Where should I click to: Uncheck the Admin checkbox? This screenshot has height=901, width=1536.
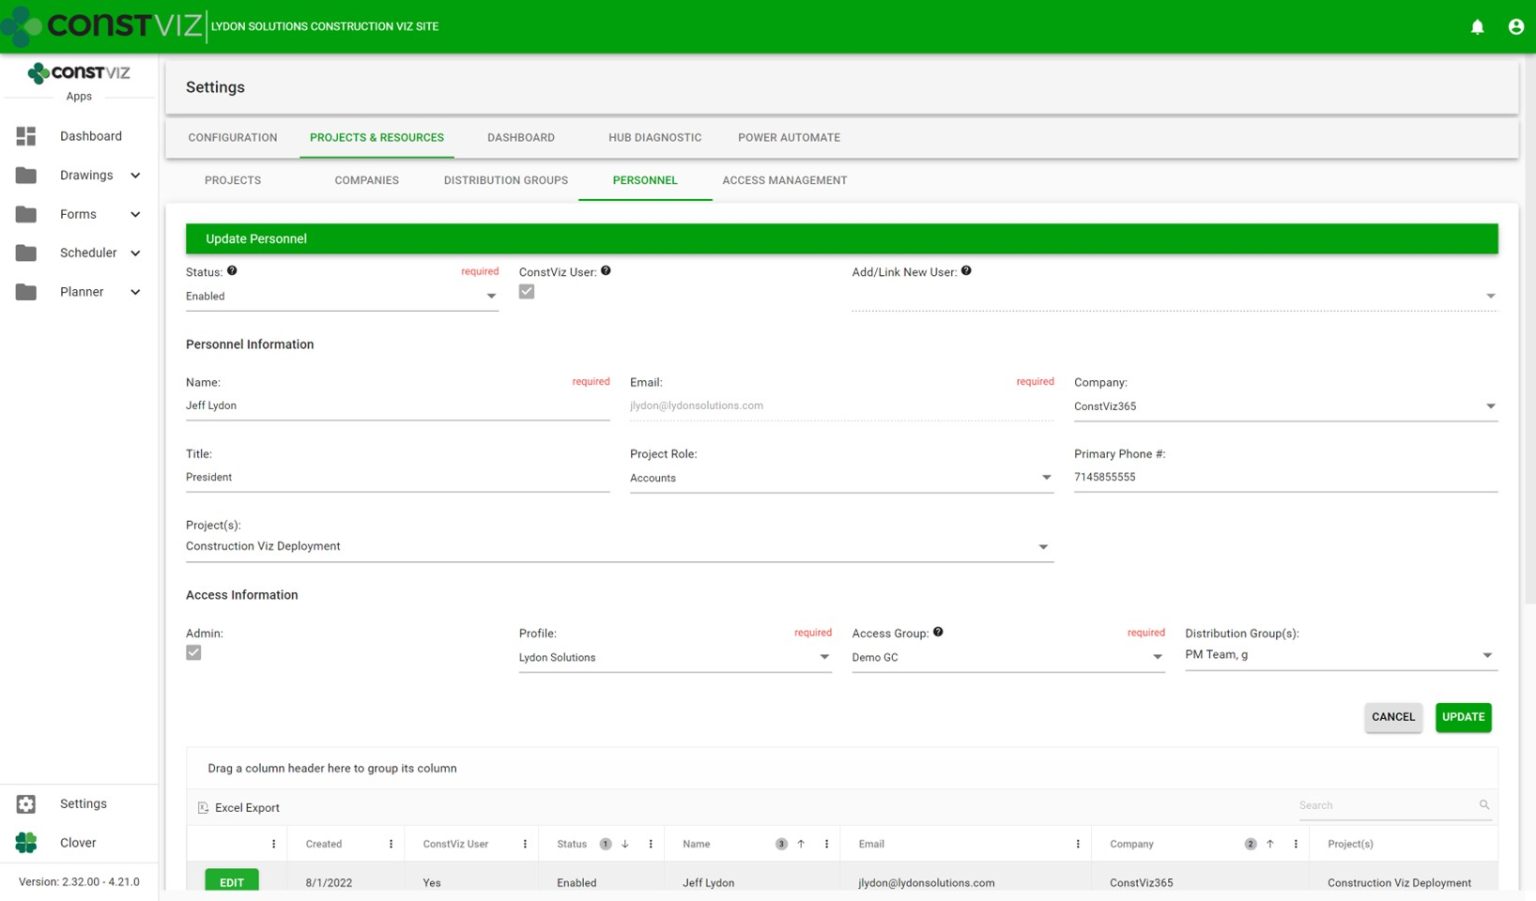click(x=193, y=652)
